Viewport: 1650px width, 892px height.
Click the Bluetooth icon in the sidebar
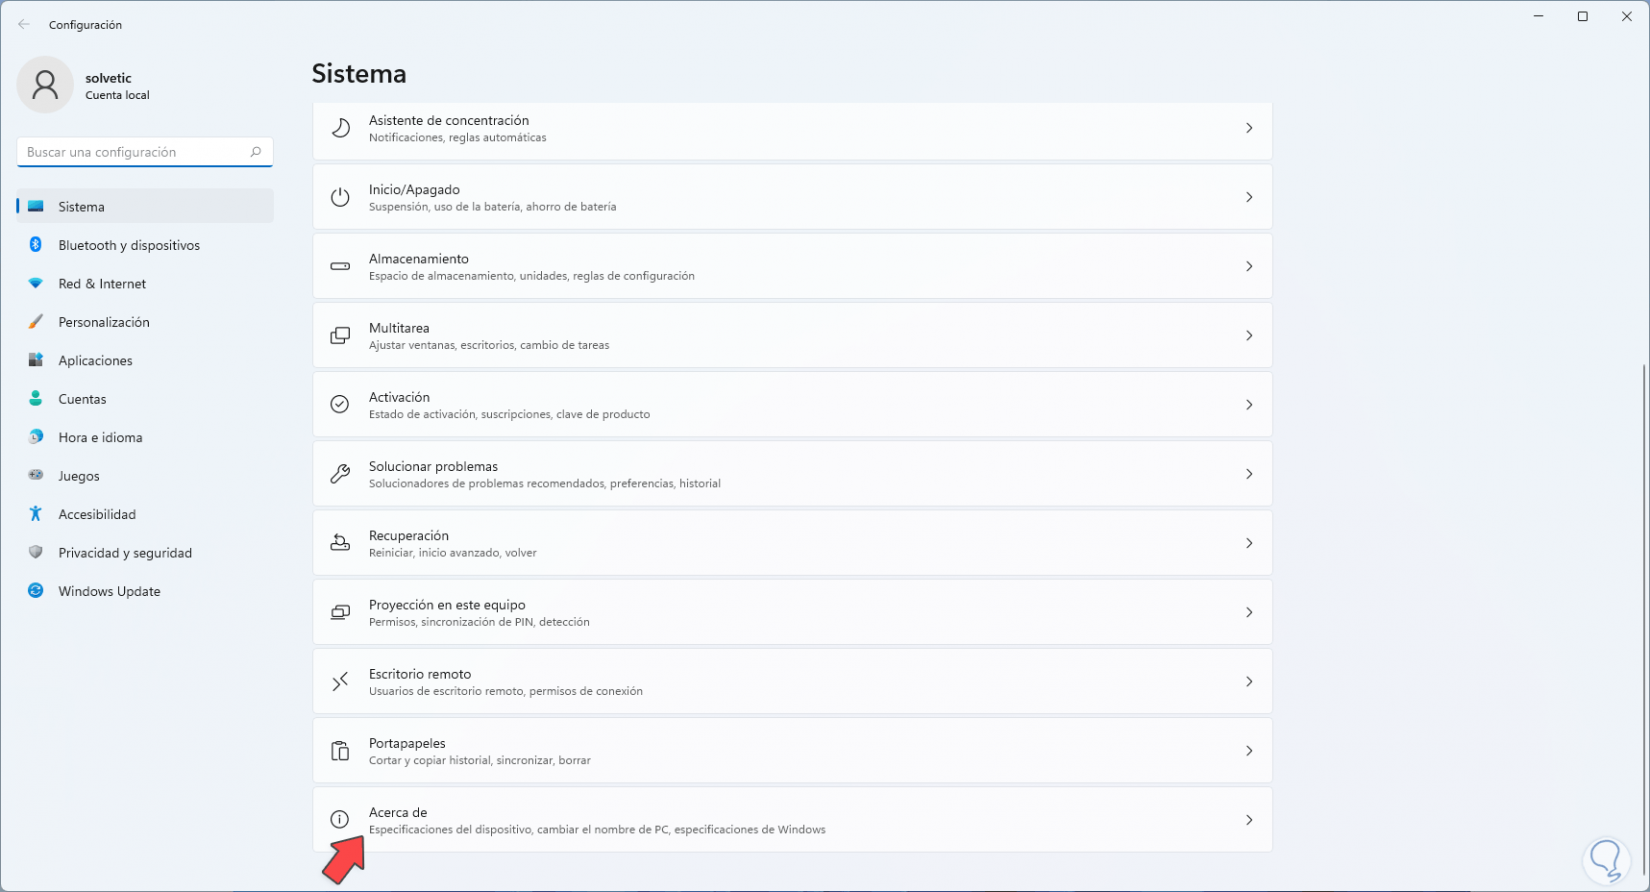click(36, 245)
